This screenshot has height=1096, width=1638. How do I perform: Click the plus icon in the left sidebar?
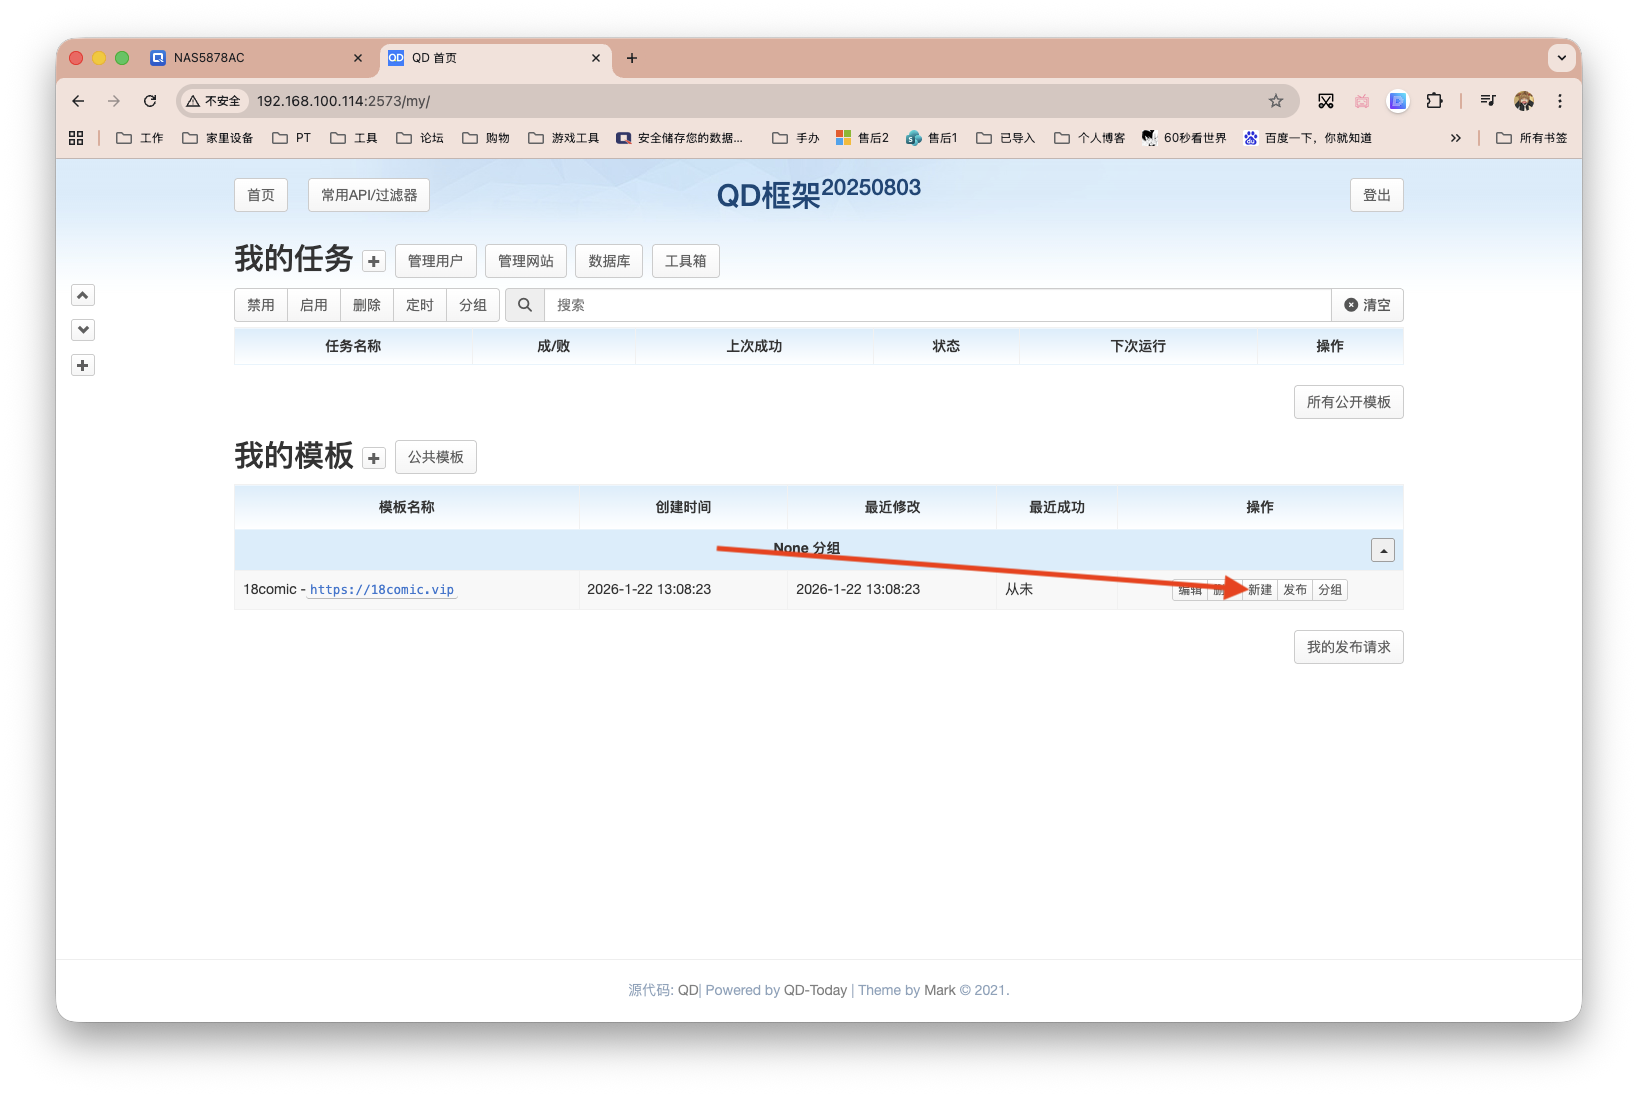point(83,365)
